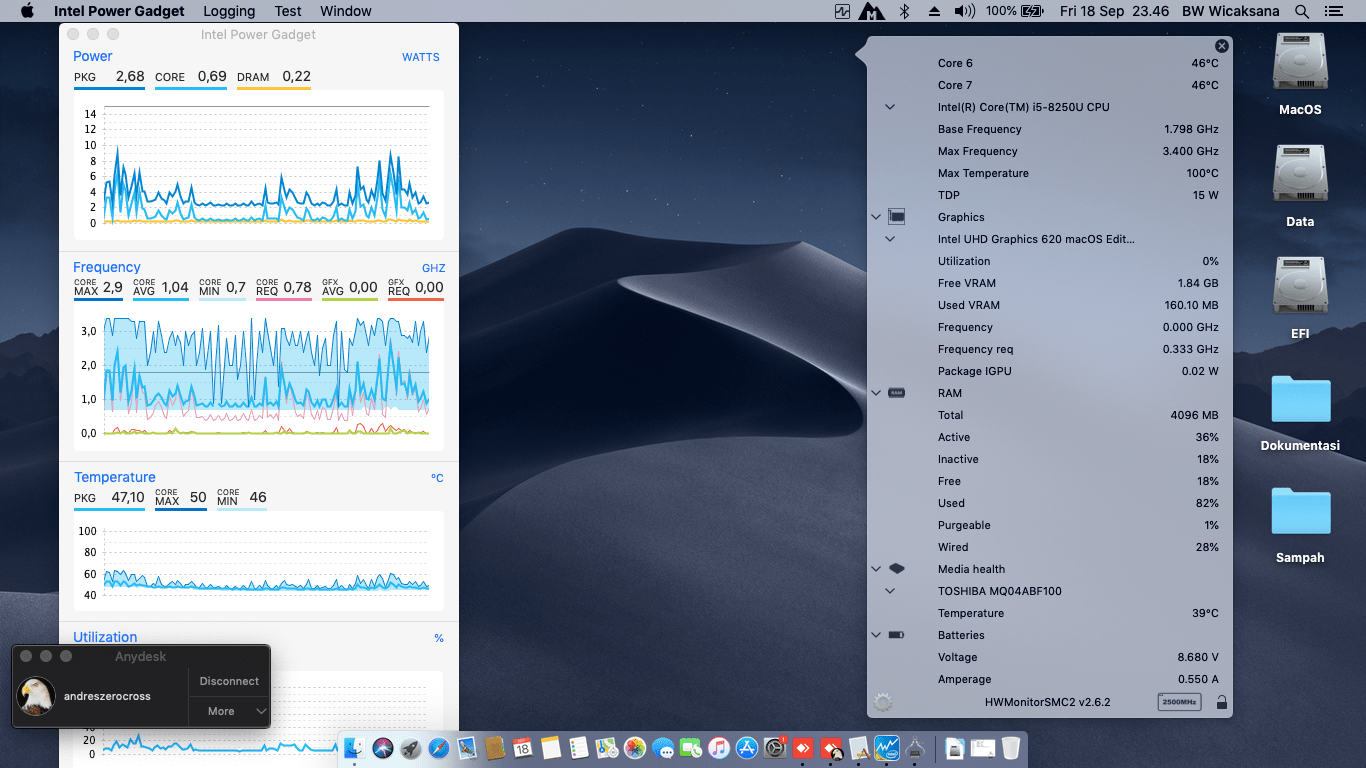Click the Media health drive icon
The height and width of the screenshot is (768, 1366).
point(897,569)
